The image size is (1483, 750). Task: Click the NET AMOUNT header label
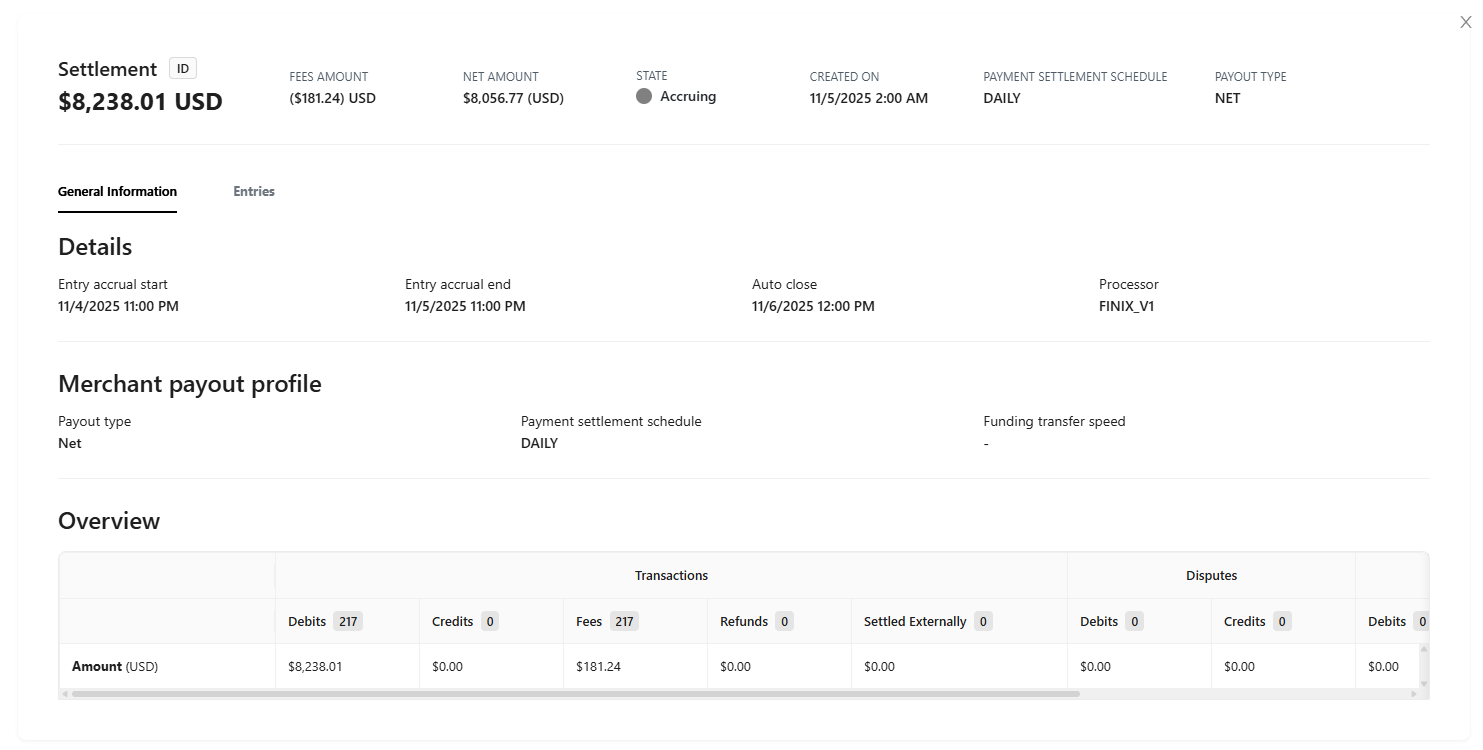tap(500, 76)
